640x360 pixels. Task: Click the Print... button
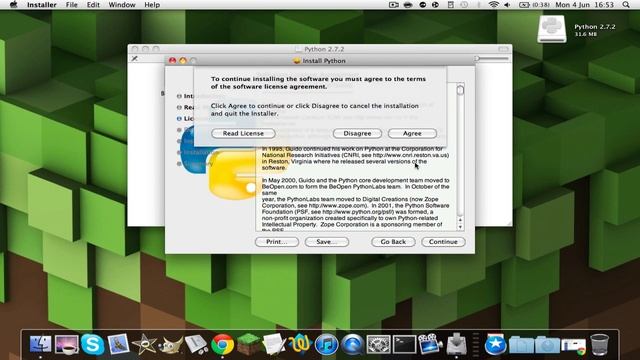coord(277,242)
